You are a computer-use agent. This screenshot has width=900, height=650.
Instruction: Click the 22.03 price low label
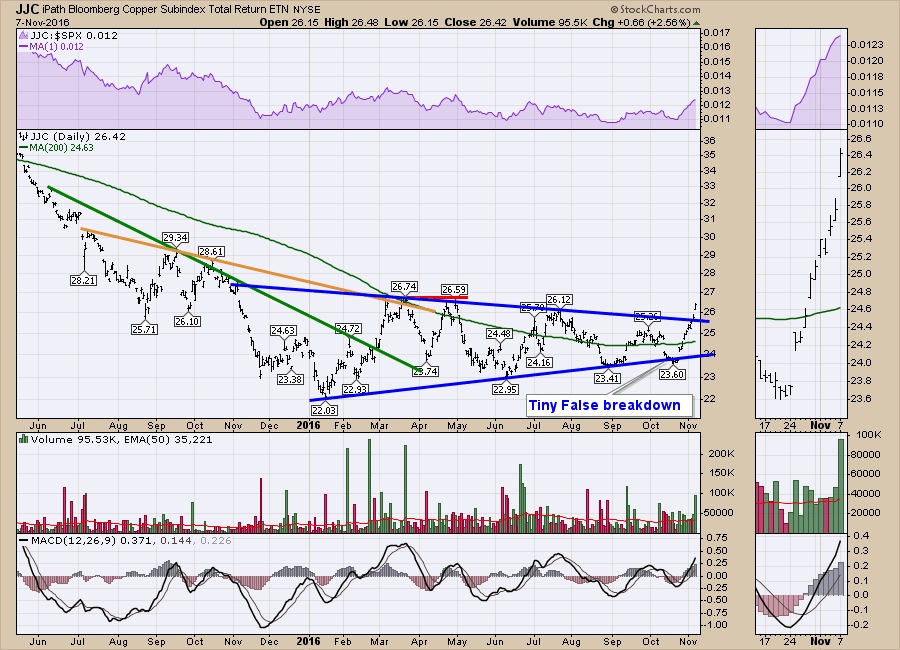coord(324,410)
